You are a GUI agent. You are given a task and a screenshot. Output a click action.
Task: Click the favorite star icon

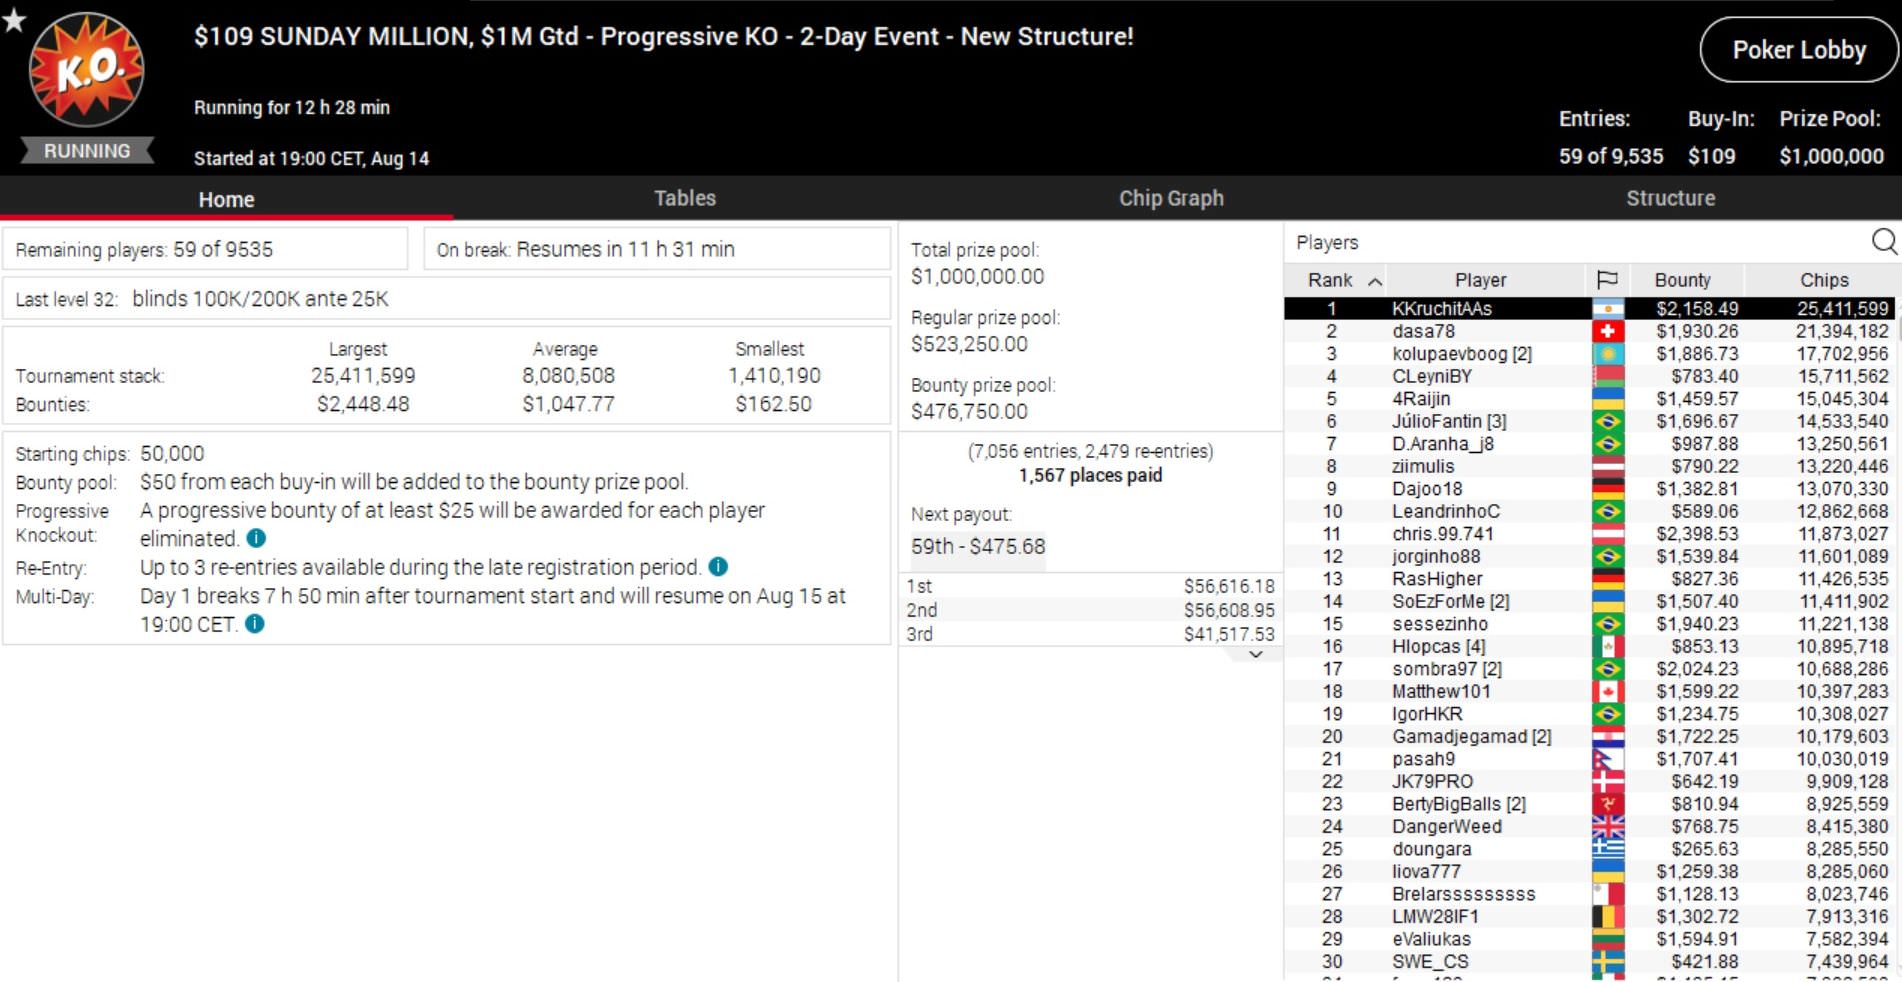point(14,19)
